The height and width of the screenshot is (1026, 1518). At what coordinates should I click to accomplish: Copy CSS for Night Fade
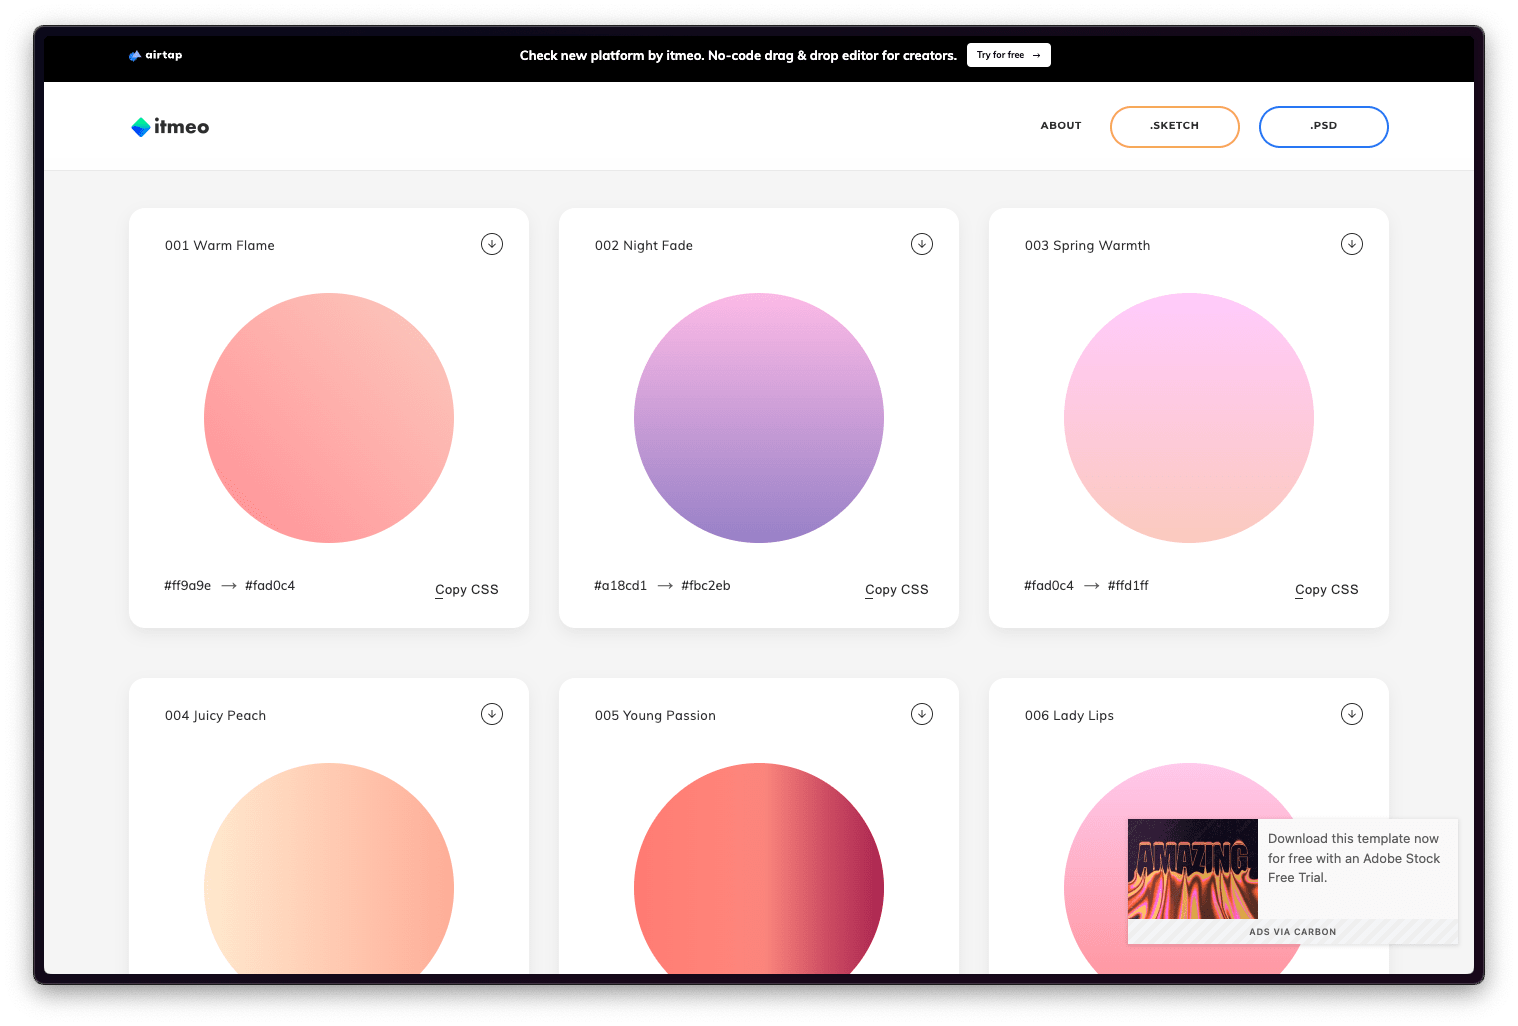point(897,590)
